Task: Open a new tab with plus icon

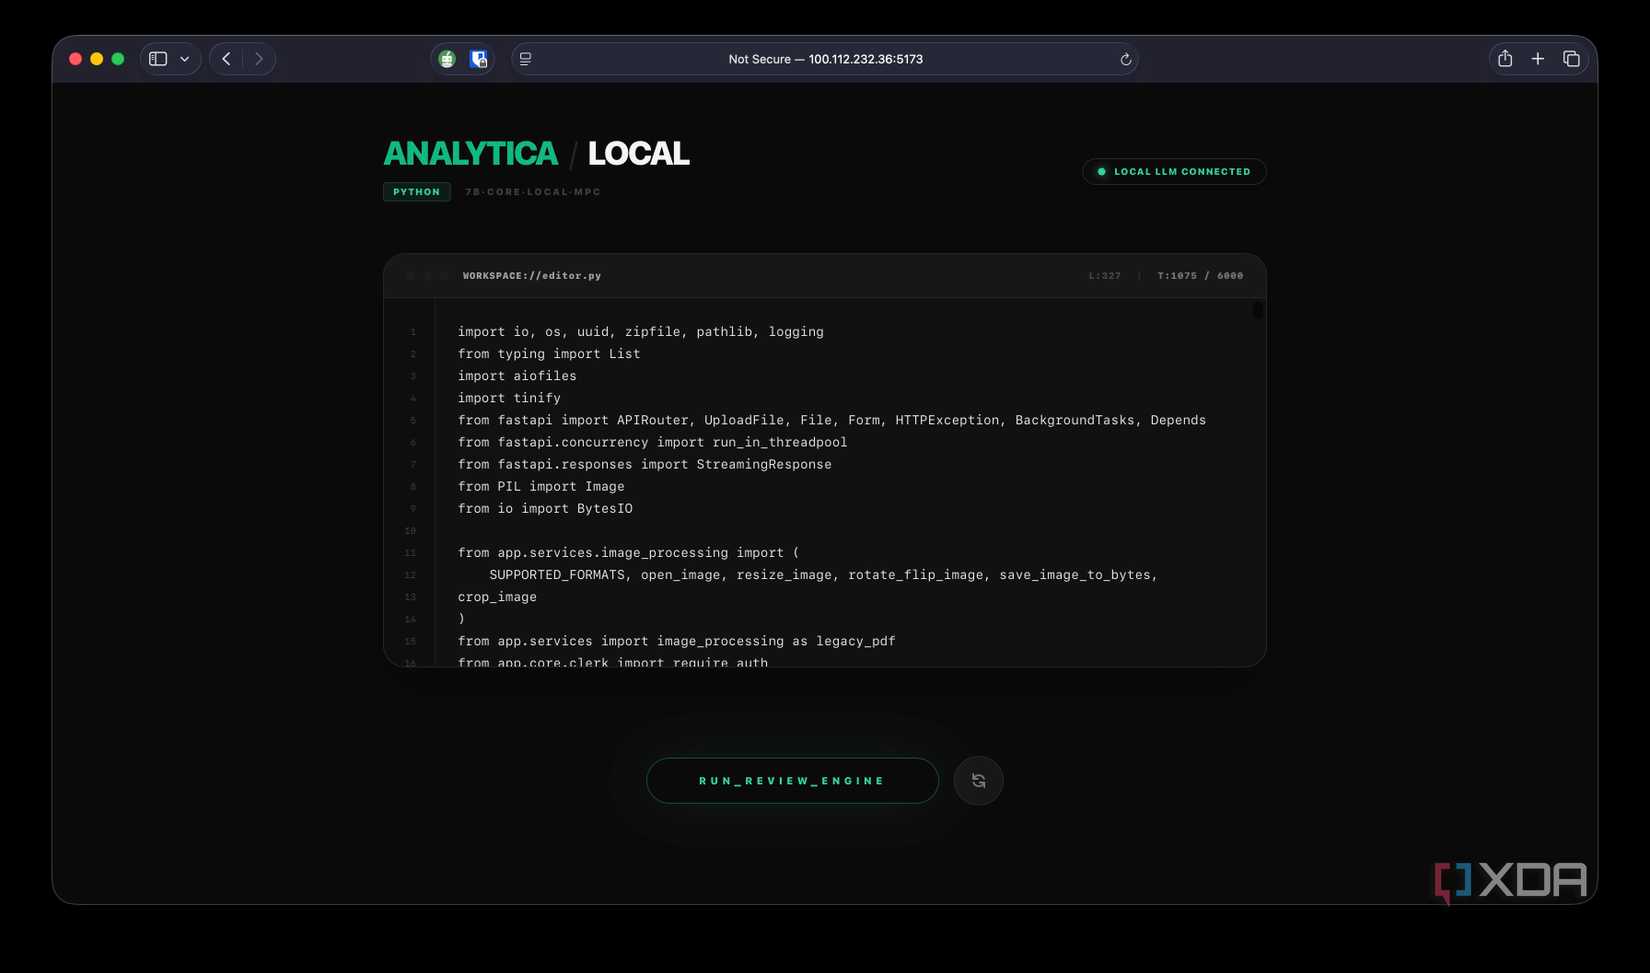Action: click(x=1538, y=59)
